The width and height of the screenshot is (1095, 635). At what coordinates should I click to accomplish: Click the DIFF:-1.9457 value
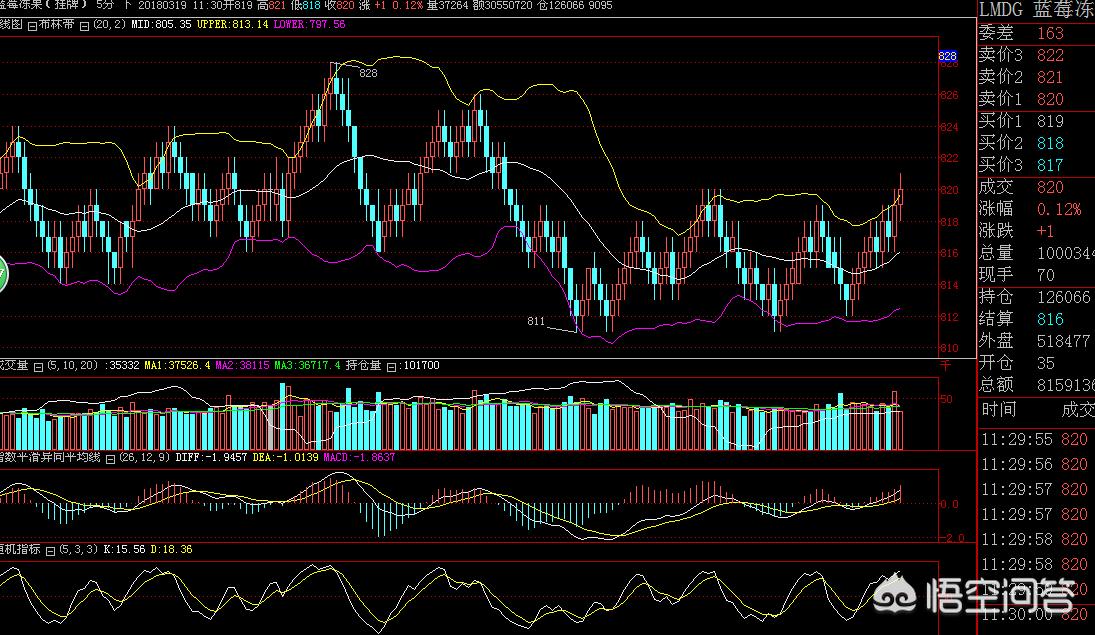[211, 458]
